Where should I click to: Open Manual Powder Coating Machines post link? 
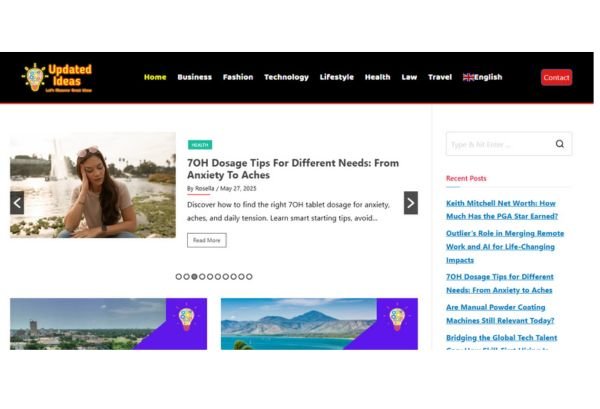click(500, 314)
